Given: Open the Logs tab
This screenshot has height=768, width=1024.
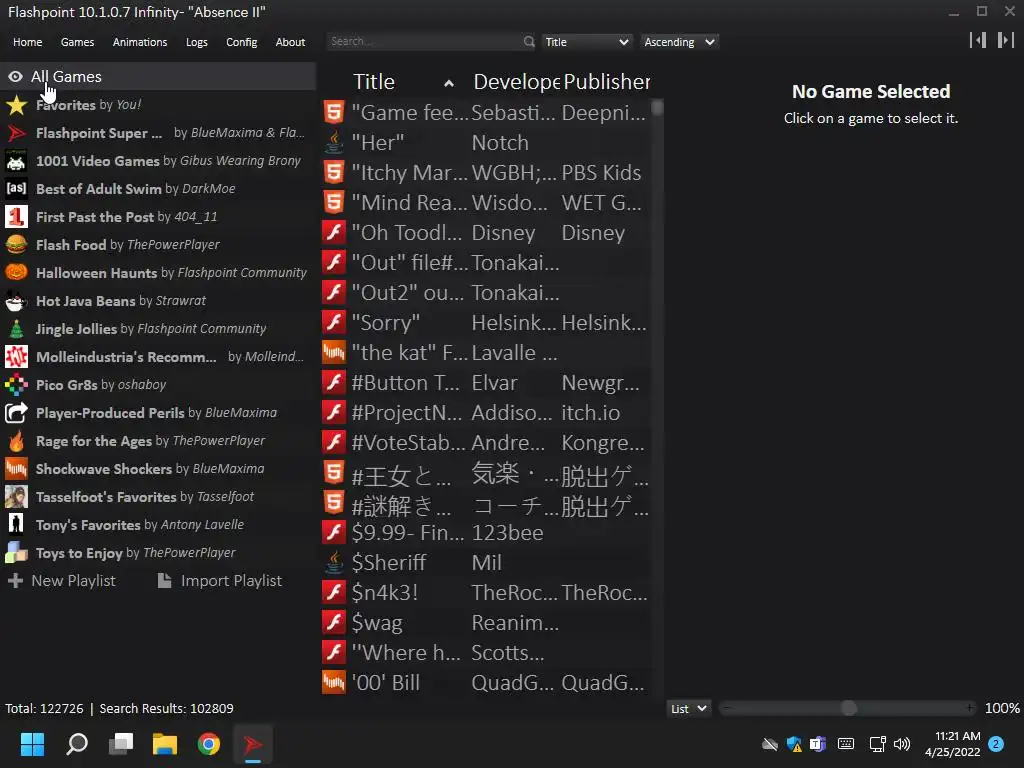Looking at the screenshot, I should click(197, 42).
